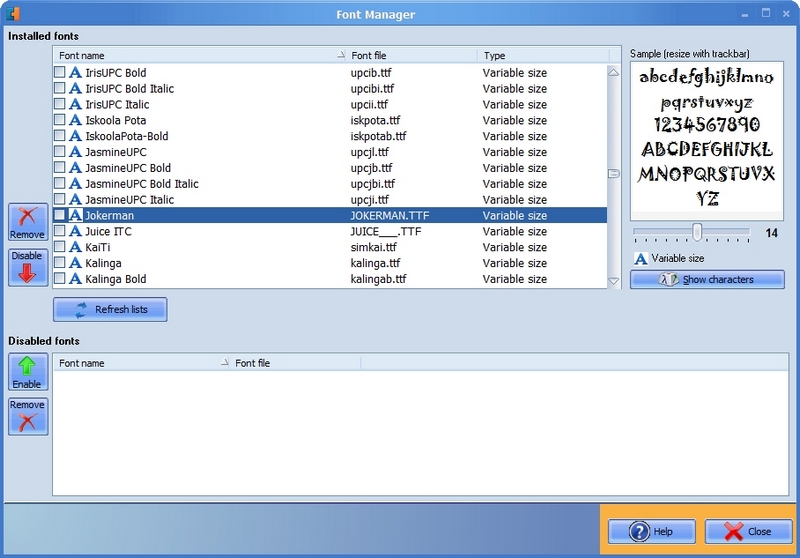Screen dimensions: 800x558
Task: Maximize the Font Manager window
Action: click(x=765, y=13)
